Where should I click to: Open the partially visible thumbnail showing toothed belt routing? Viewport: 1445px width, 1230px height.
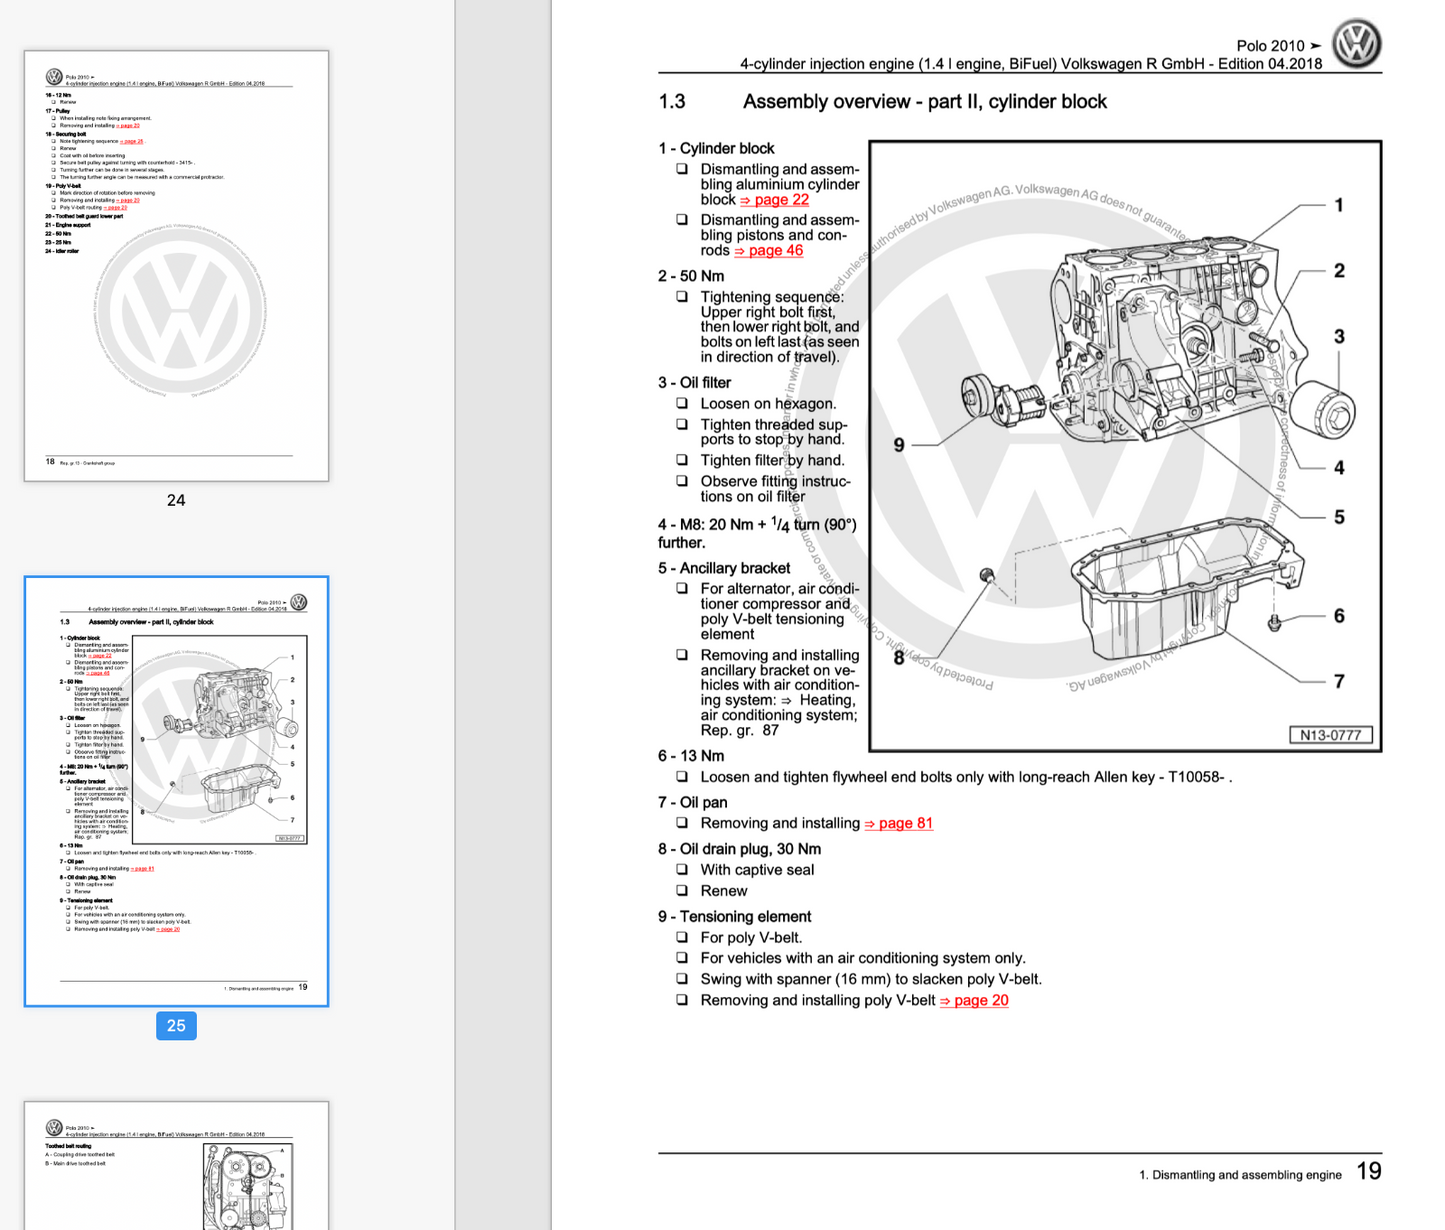pos(176,1166)
